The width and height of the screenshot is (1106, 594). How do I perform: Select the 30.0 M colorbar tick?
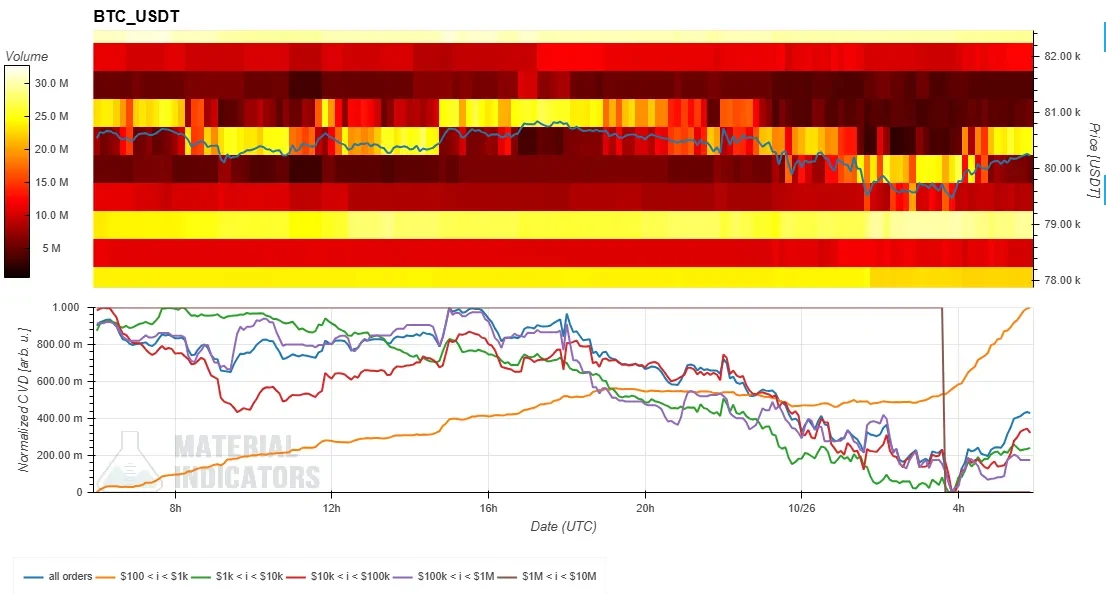pyautogui.click(x=51, y=83)
